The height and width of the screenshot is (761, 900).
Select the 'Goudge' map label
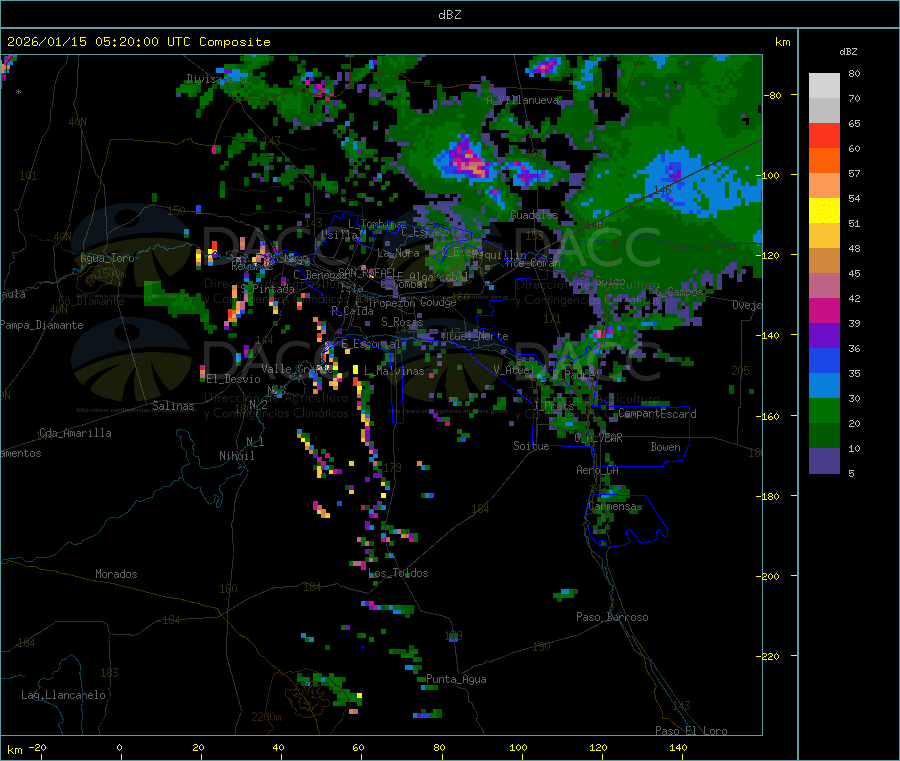(x=437, y=302)
